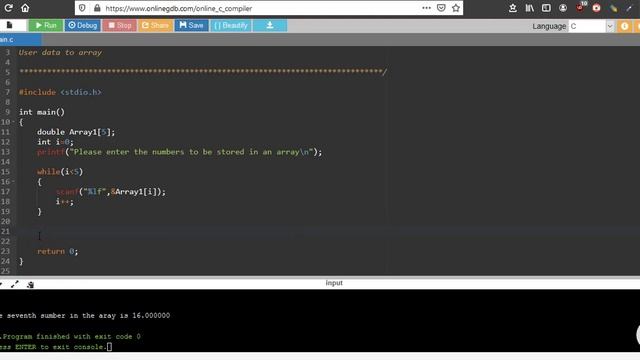This screenshot has height=360, width=640.
Task: Run the program with the green Run button
Action: pos(46,25)
